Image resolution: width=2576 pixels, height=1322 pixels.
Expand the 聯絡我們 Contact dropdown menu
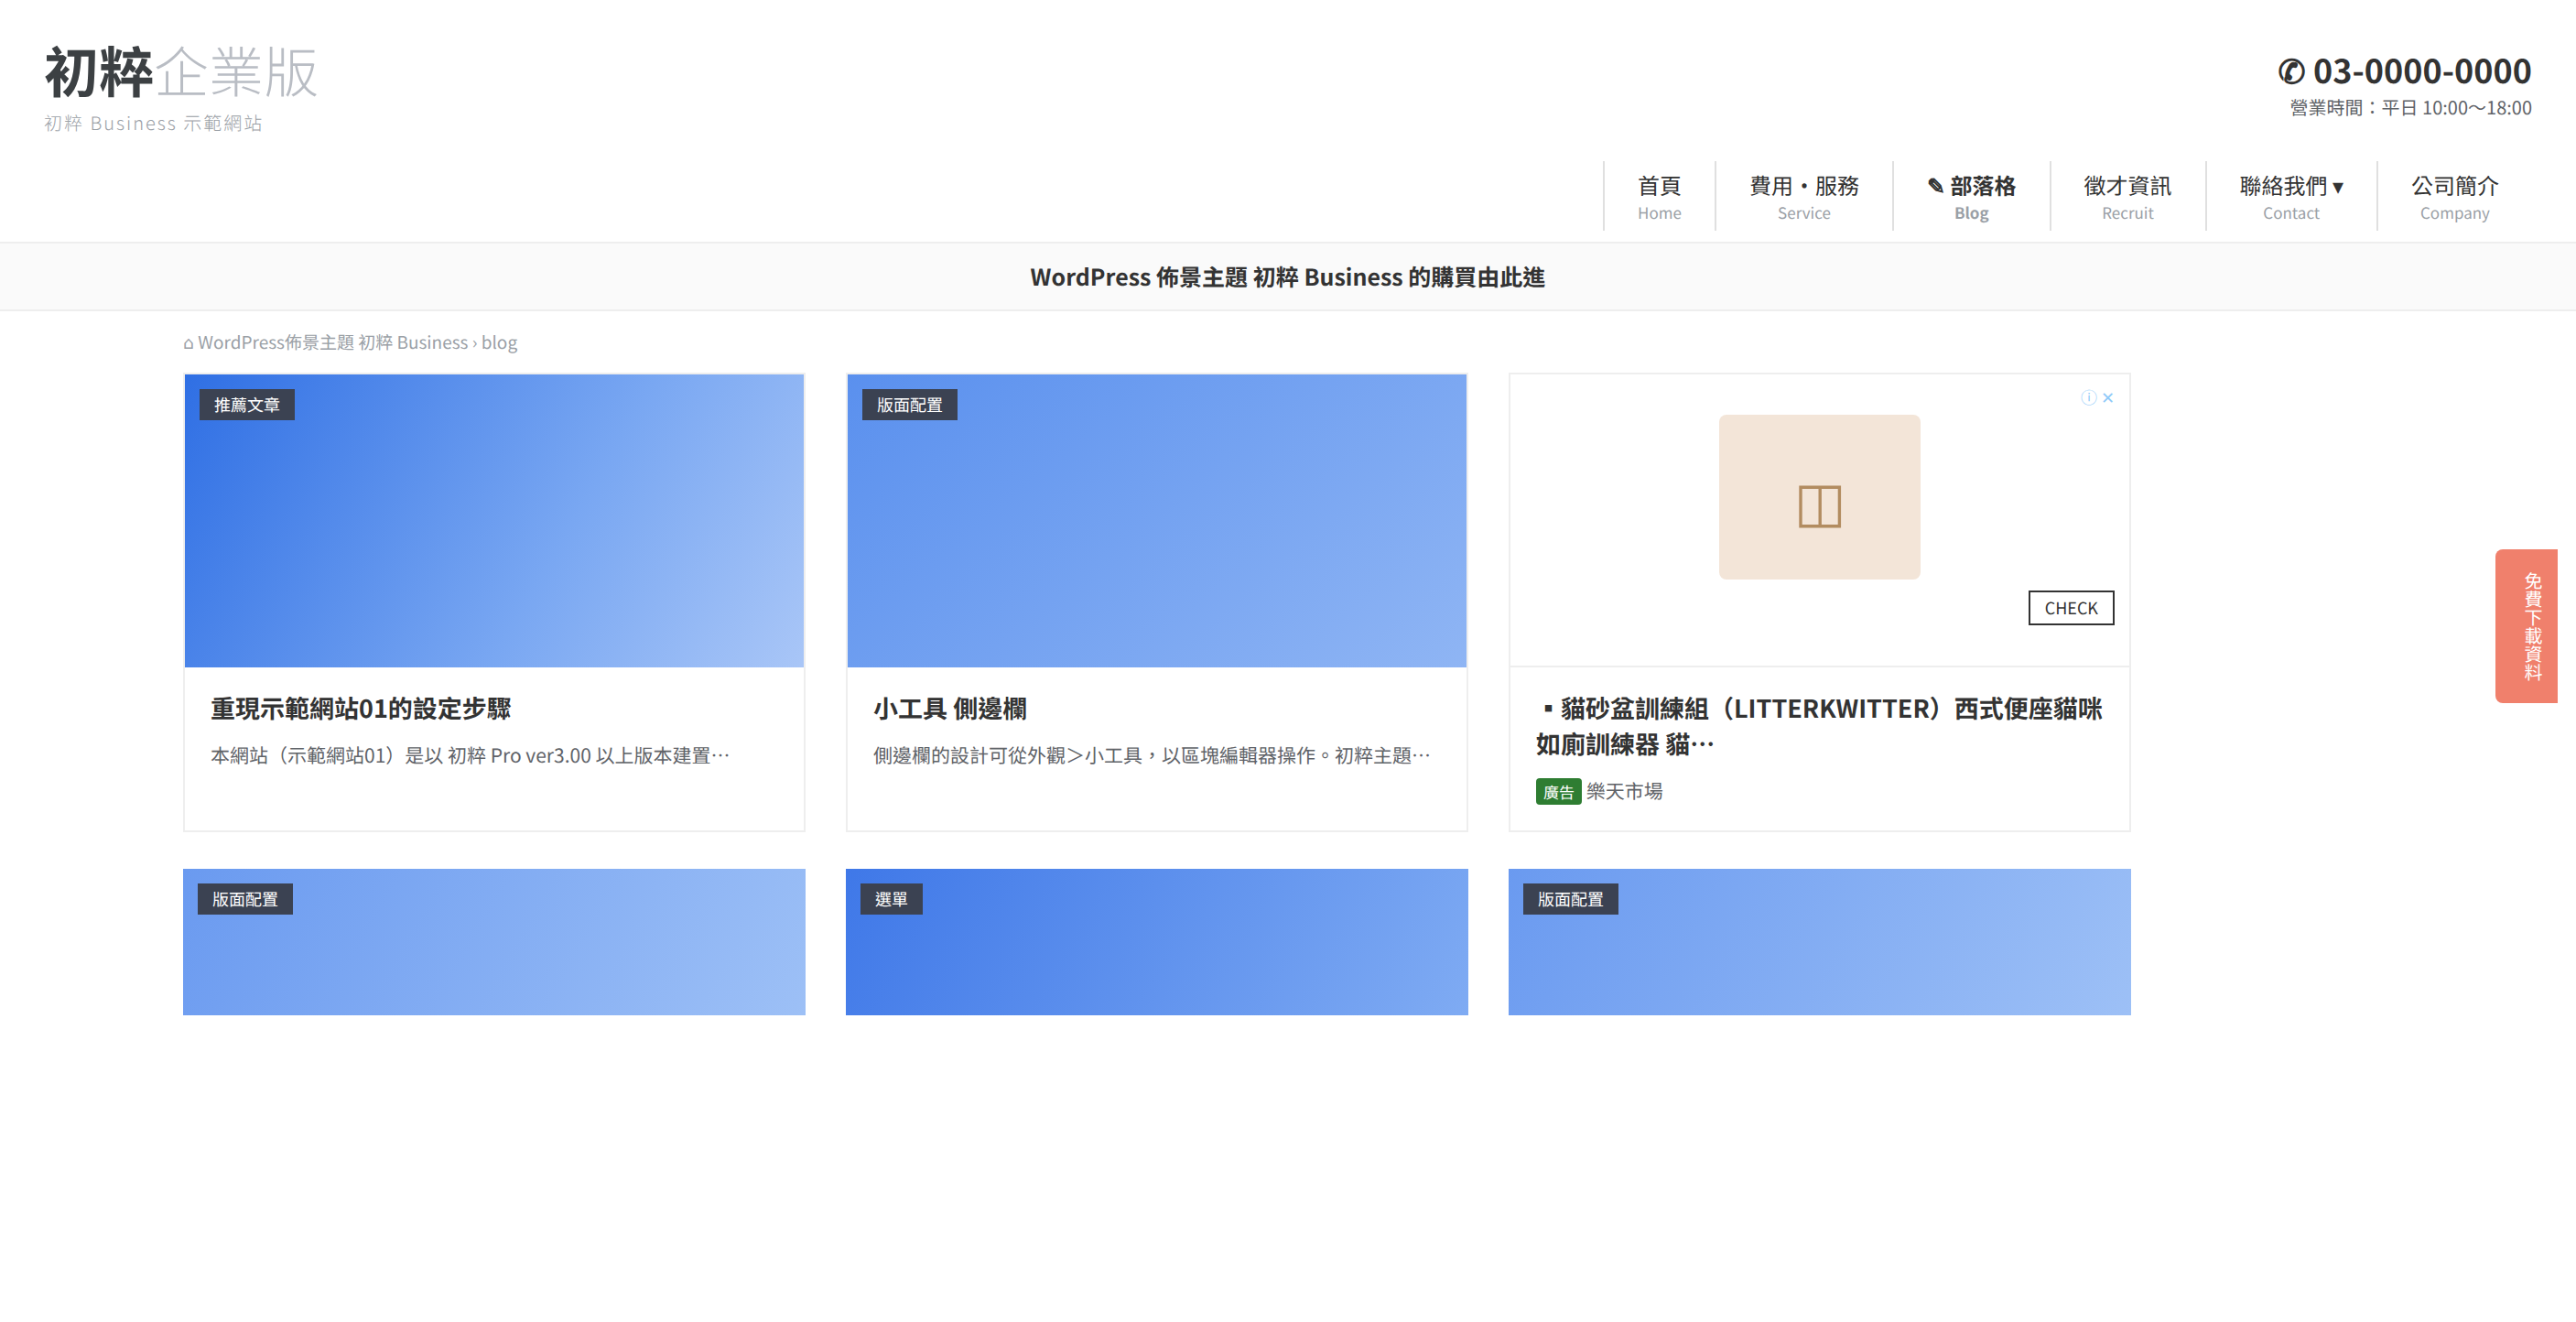tap(2290, 197)
